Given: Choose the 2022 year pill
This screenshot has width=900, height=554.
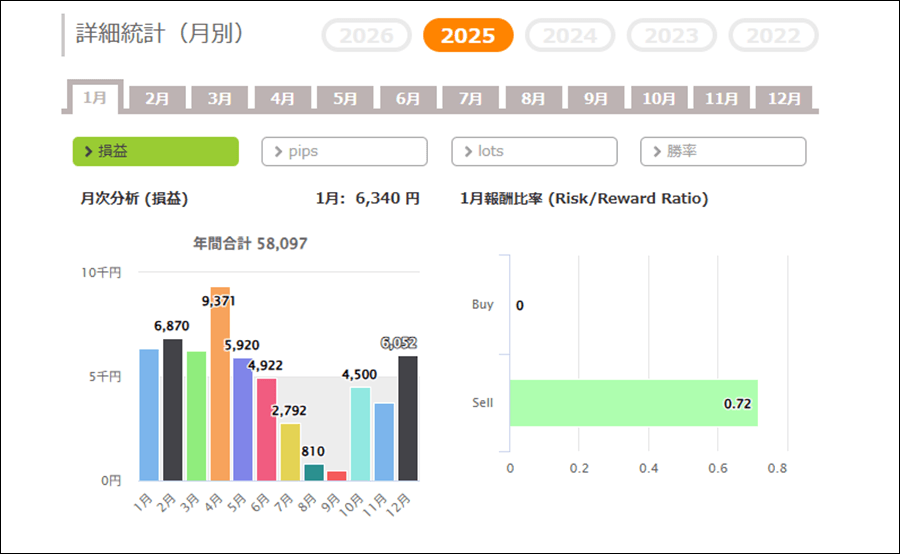Looking at the screenshot, I should point(773,36).
